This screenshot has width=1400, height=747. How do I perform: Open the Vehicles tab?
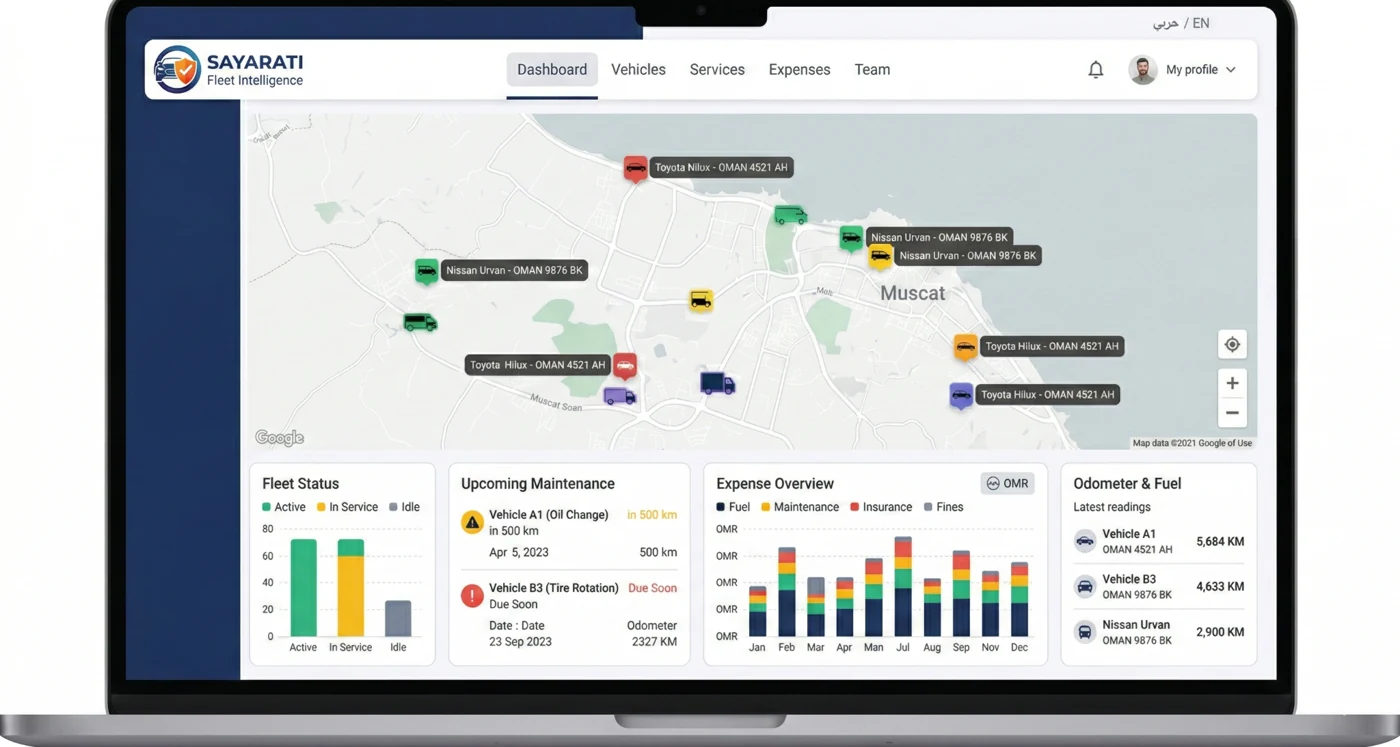(x=638, y=70)
